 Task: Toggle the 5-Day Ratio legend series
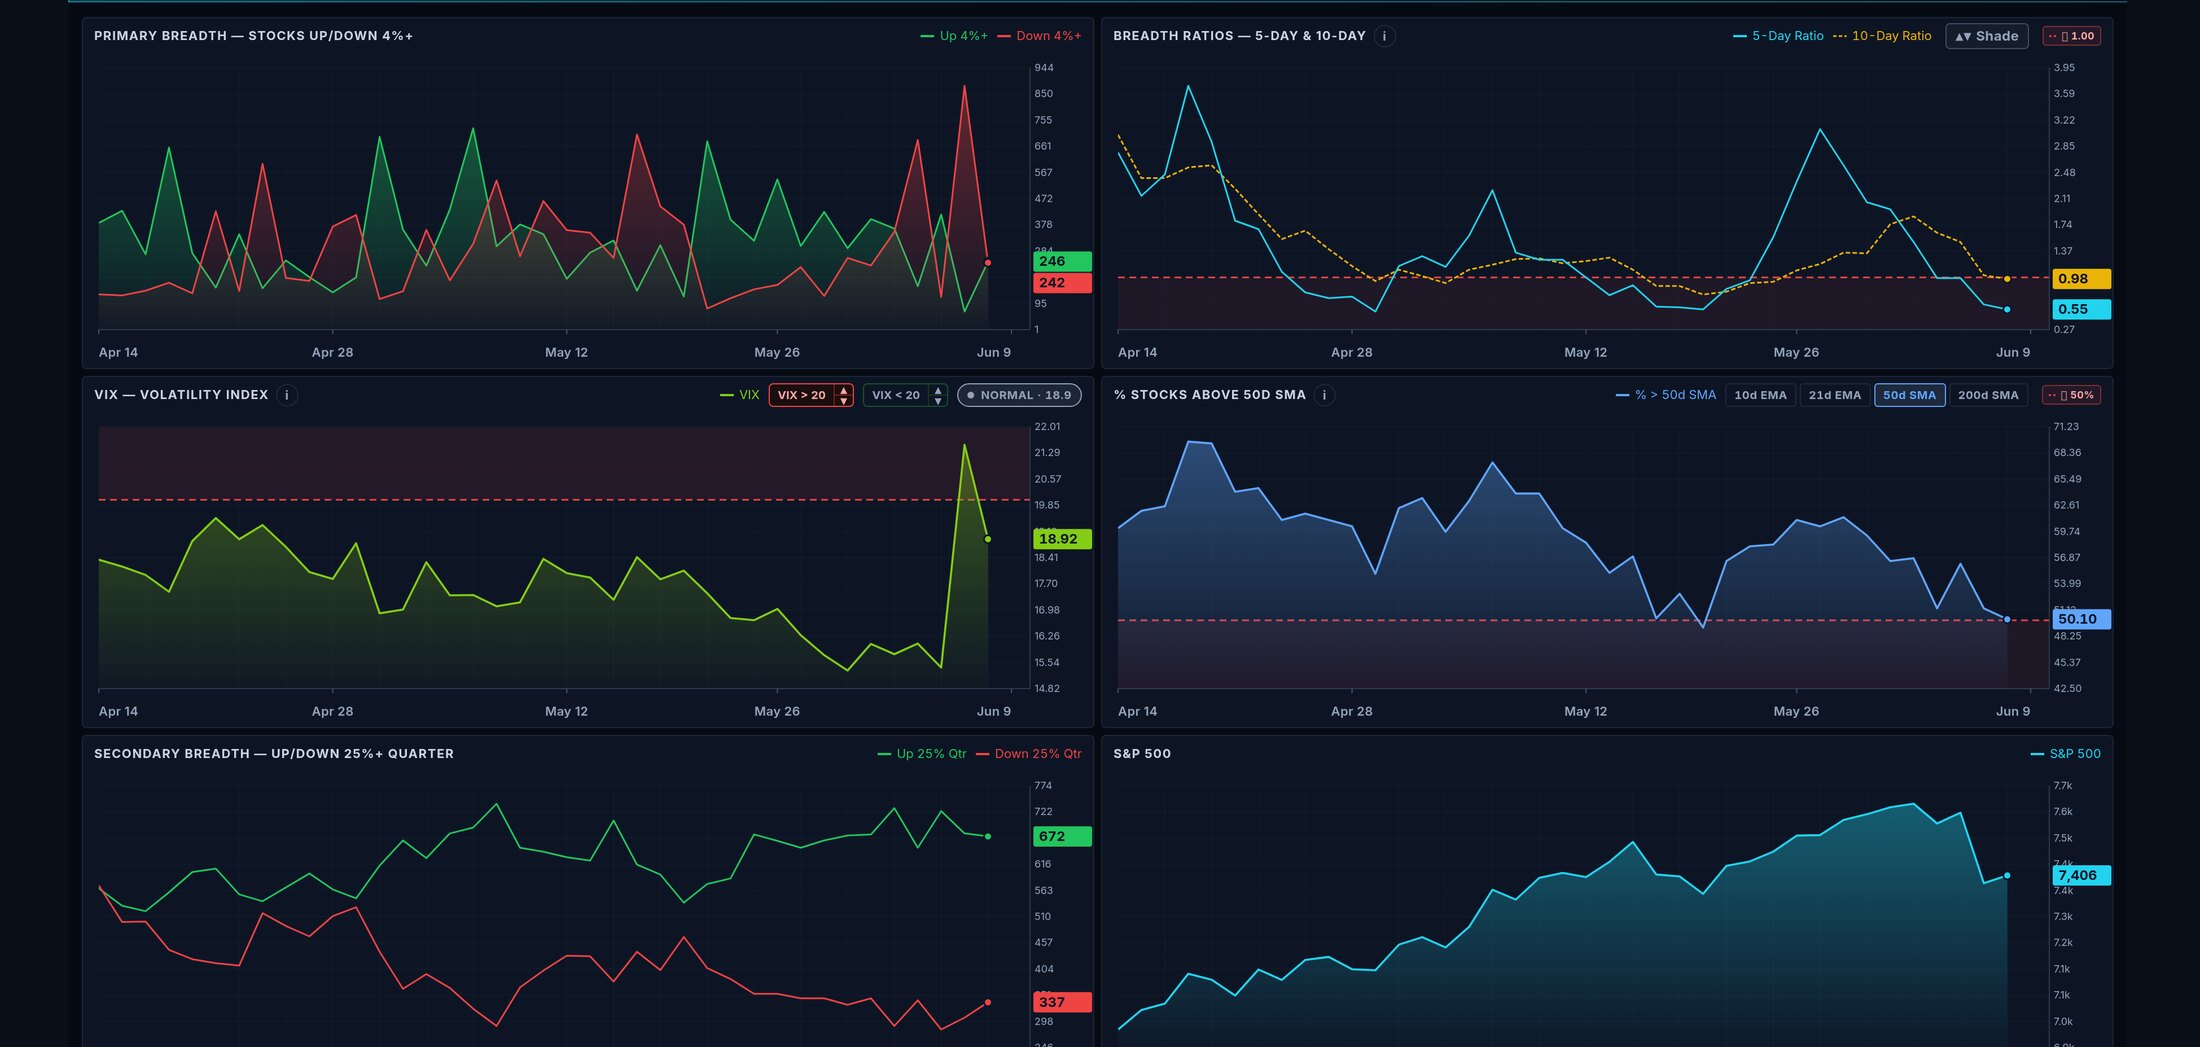click(1778, 36)
